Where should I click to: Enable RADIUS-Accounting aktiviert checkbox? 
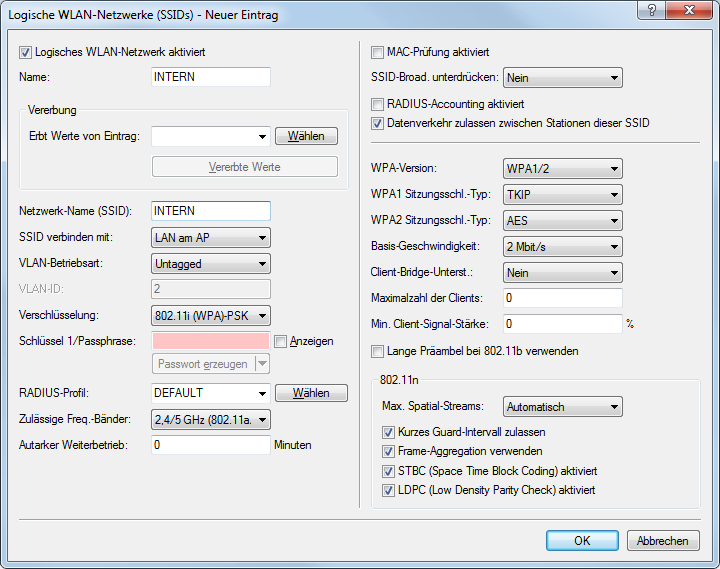378,104
